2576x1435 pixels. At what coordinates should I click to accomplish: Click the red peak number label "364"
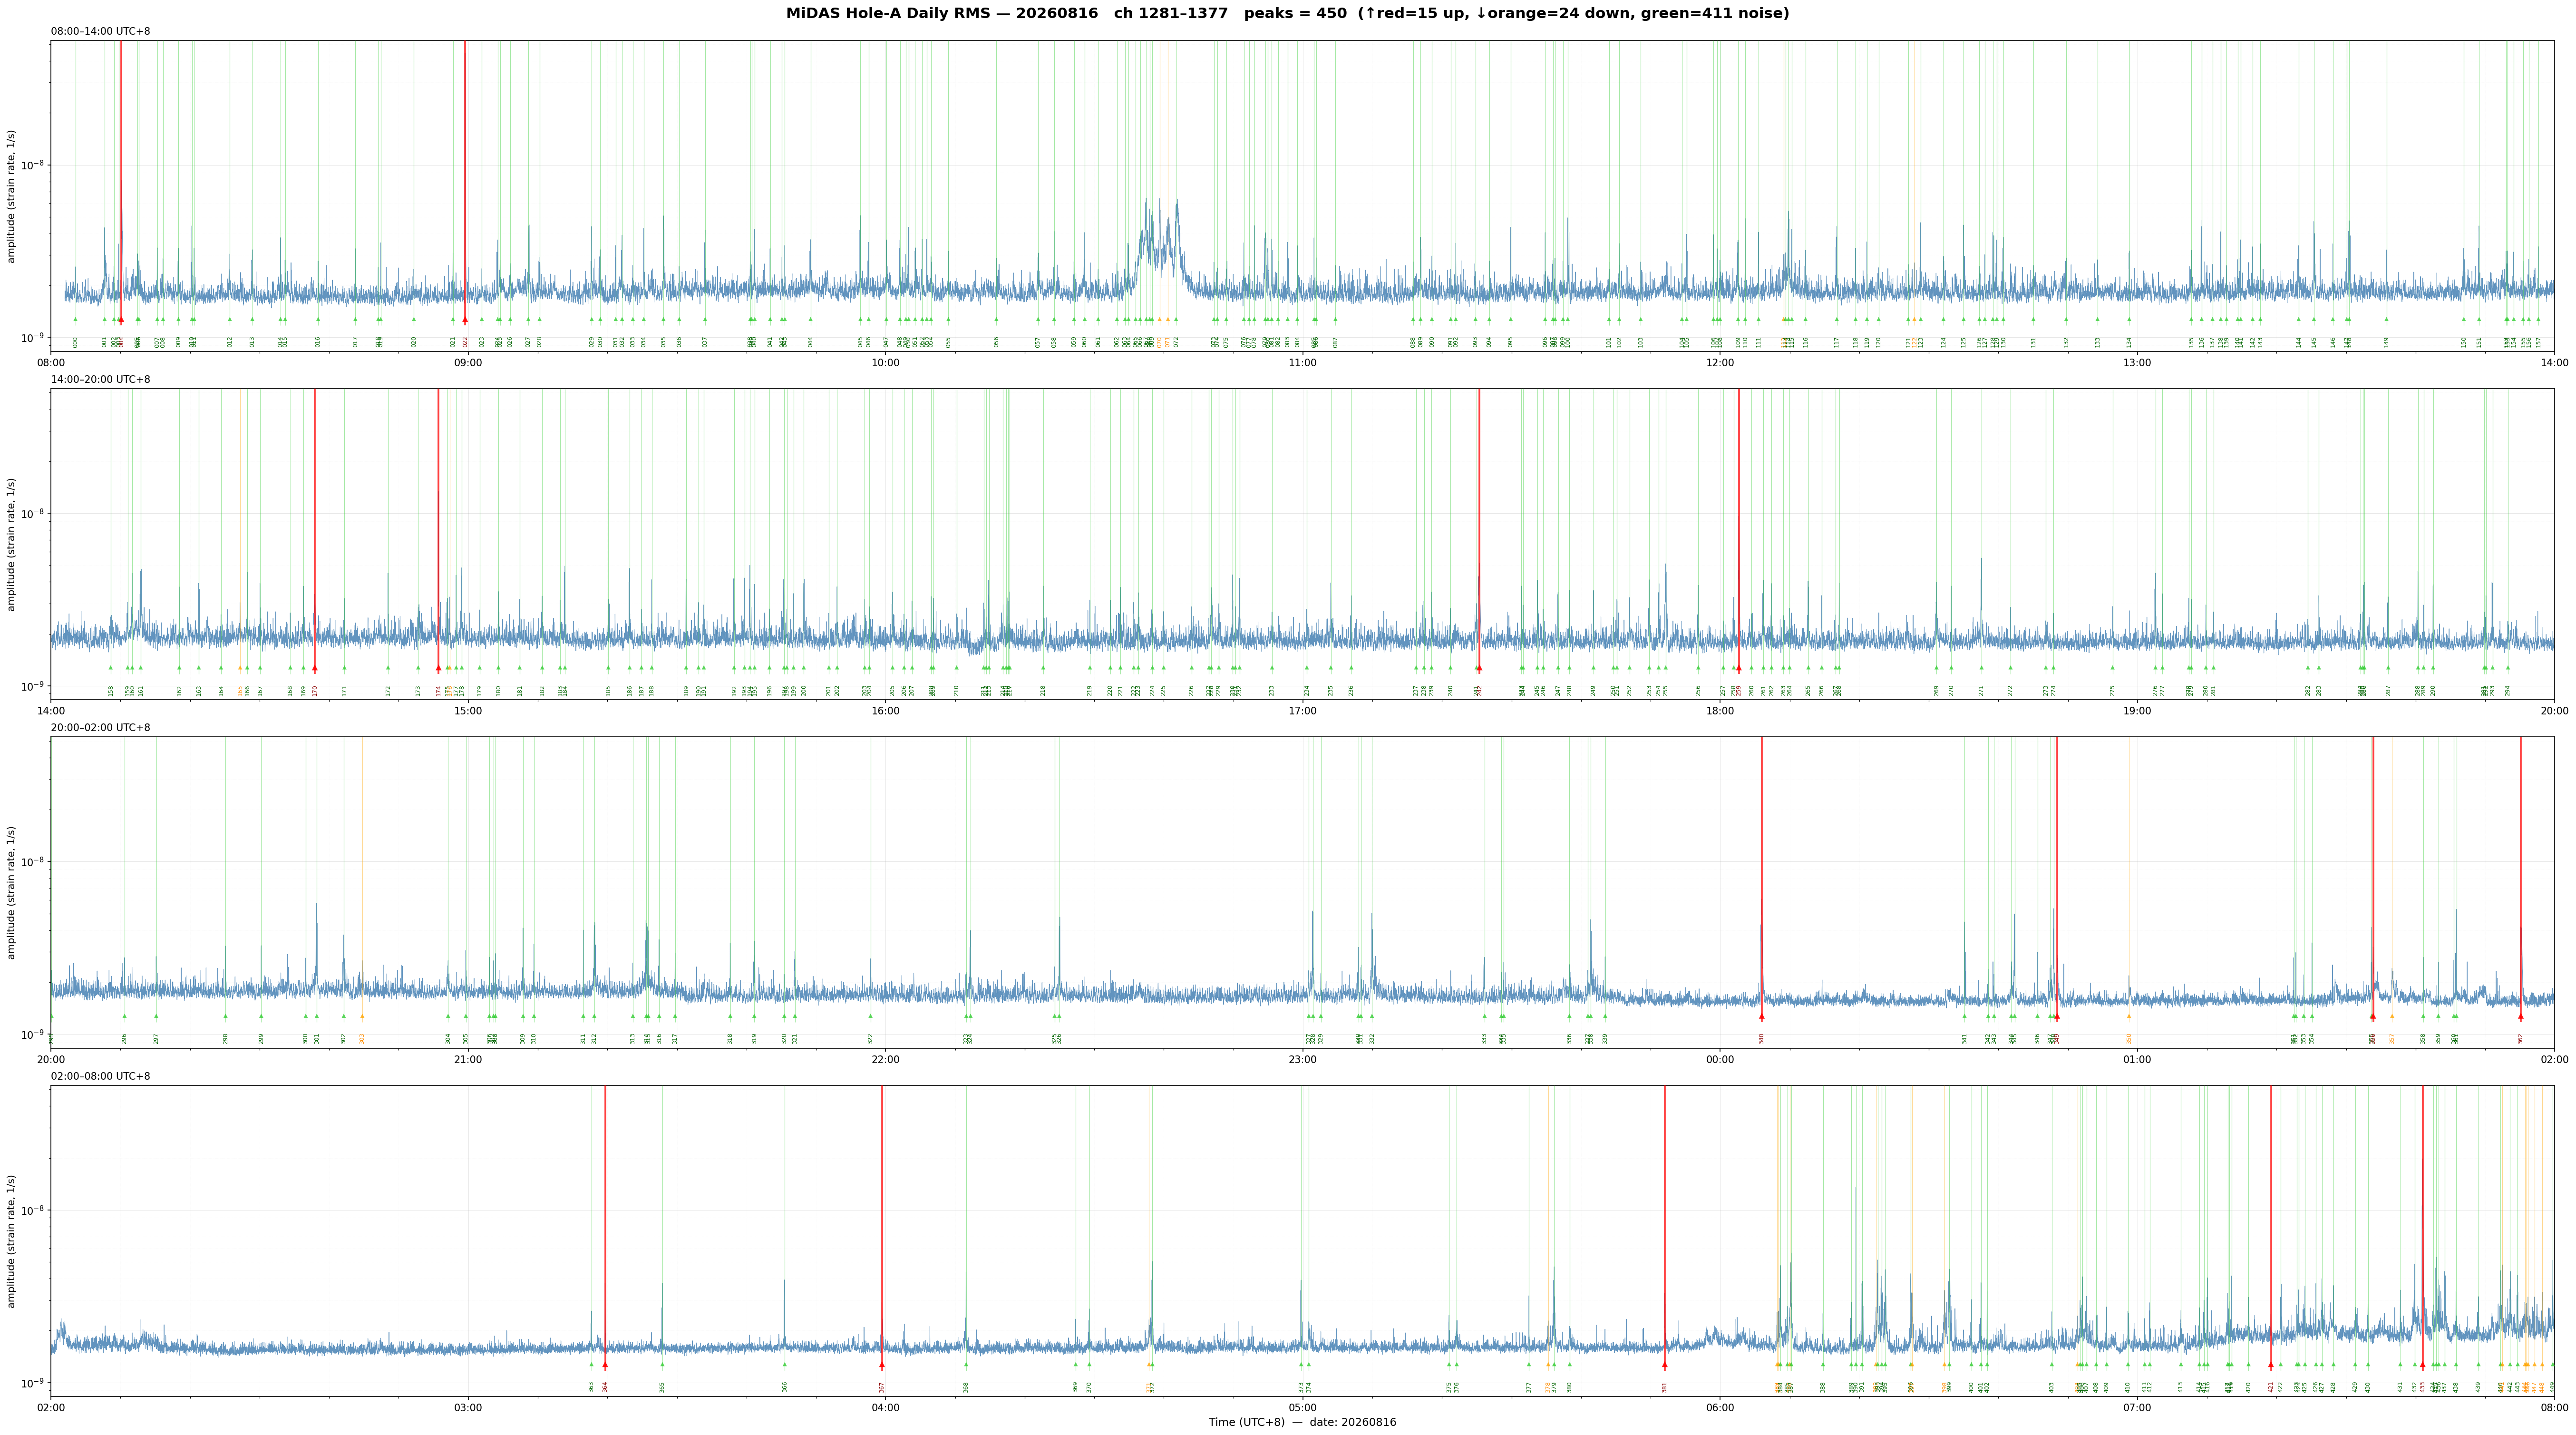pos(605,1387)
